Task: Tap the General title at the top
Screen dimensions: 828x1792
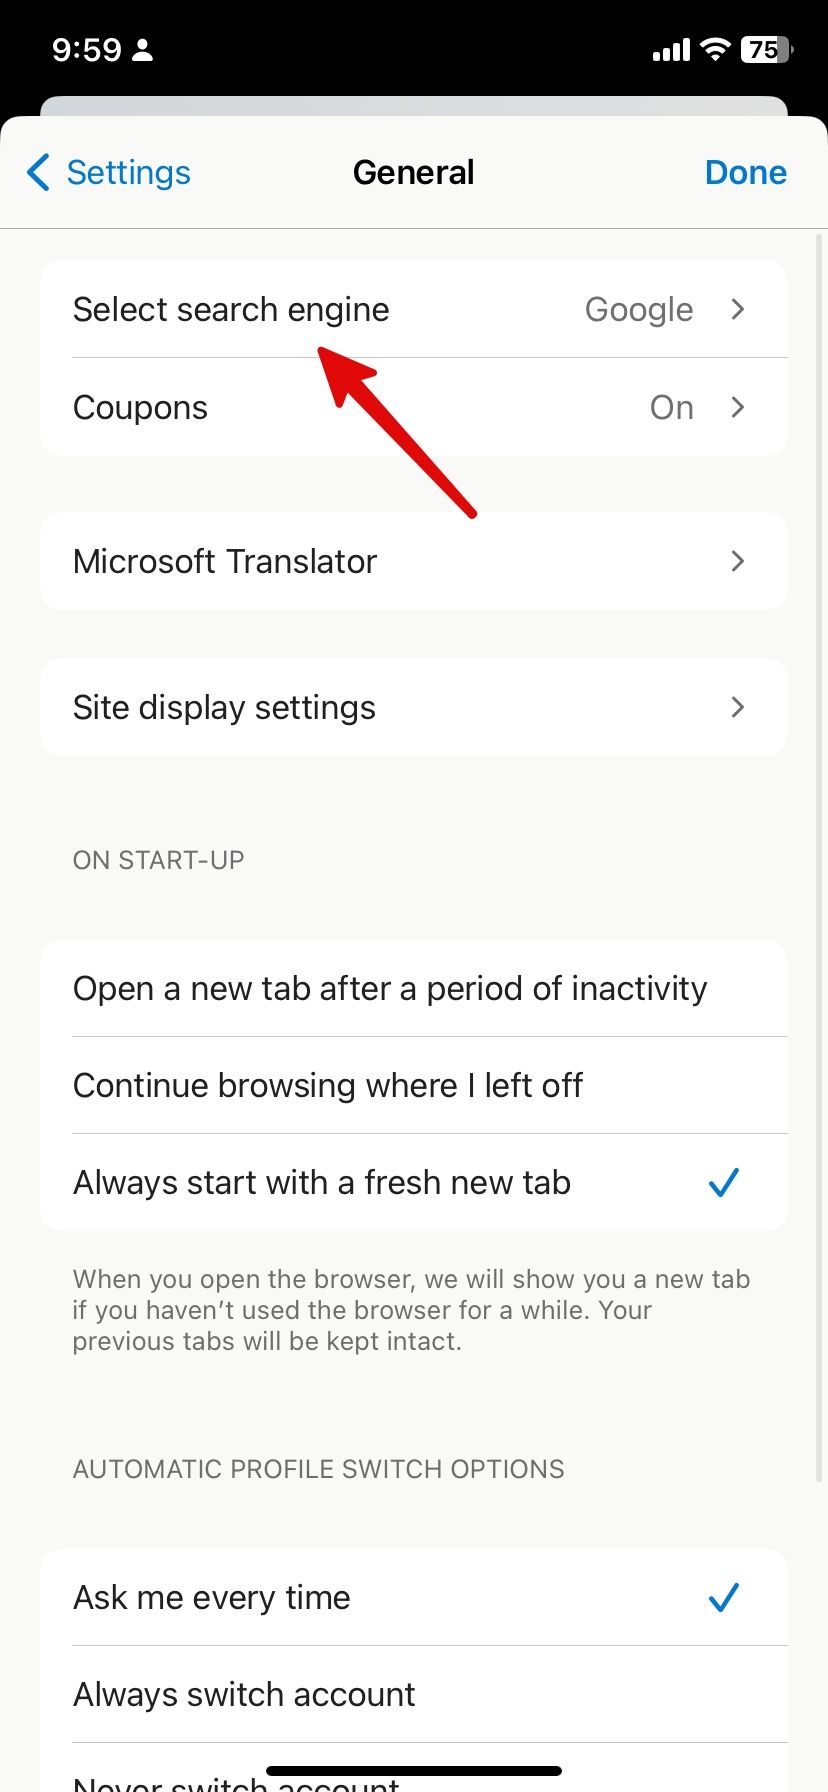Action: pos(413,172)
